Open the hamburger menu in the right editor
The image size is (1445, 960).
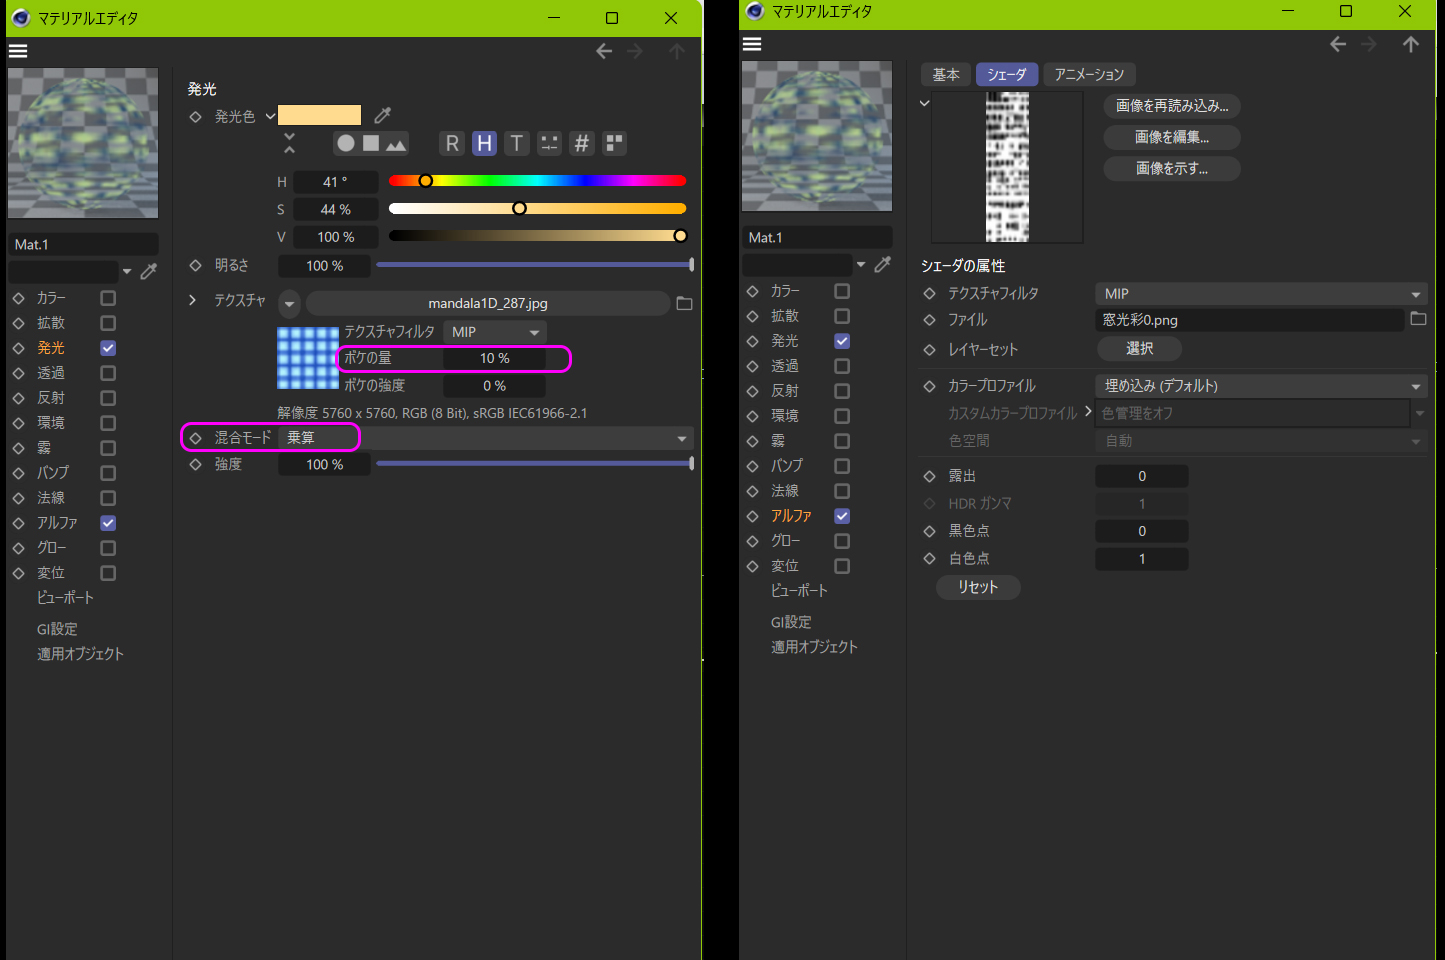[752, 44]
